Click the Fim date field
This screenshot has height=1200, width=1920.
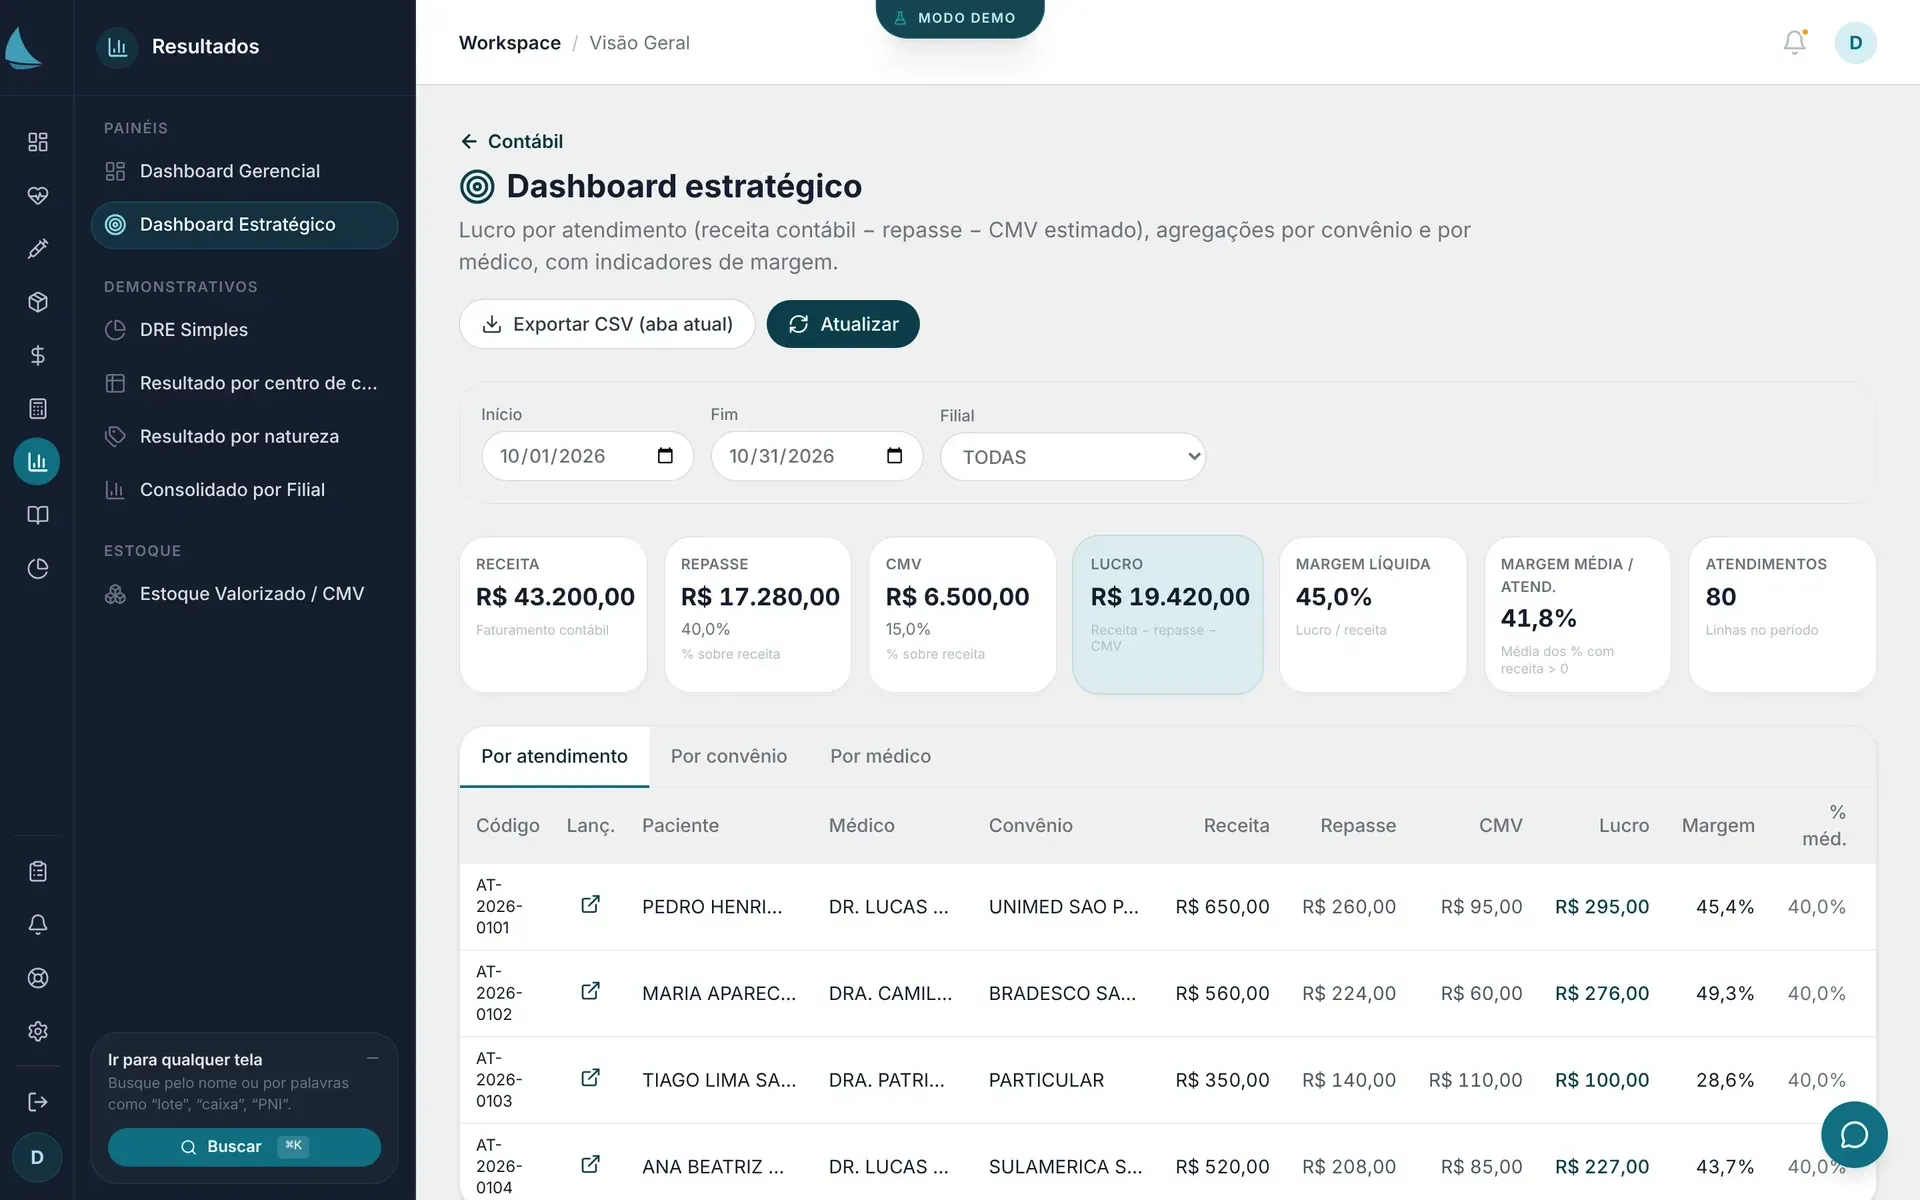coord(816,456)
